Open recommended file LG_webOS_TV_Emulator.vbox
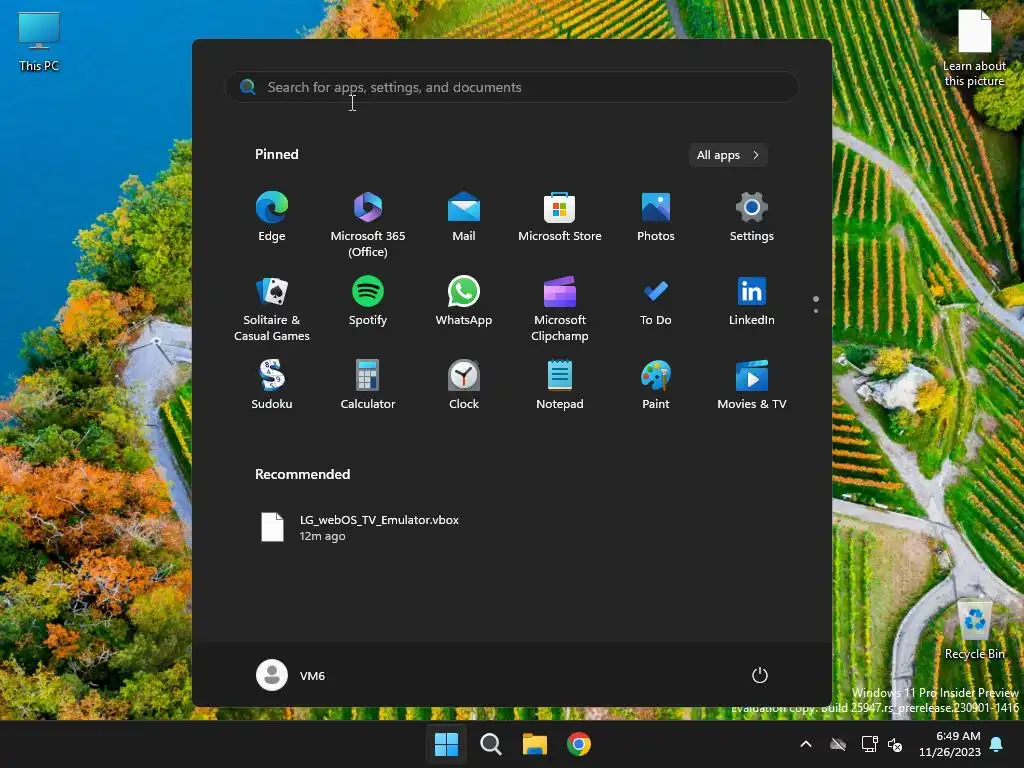This screenshot has height=768, width=1024. point(360,528)
